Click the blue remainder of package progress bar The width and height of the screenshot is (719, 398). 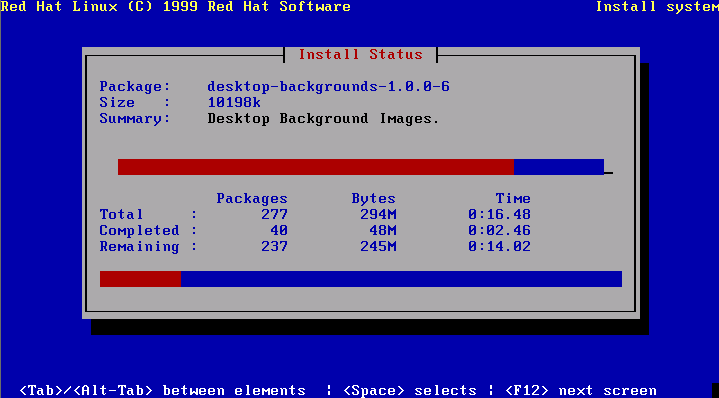pyautogui.click(x=559, y=167)
